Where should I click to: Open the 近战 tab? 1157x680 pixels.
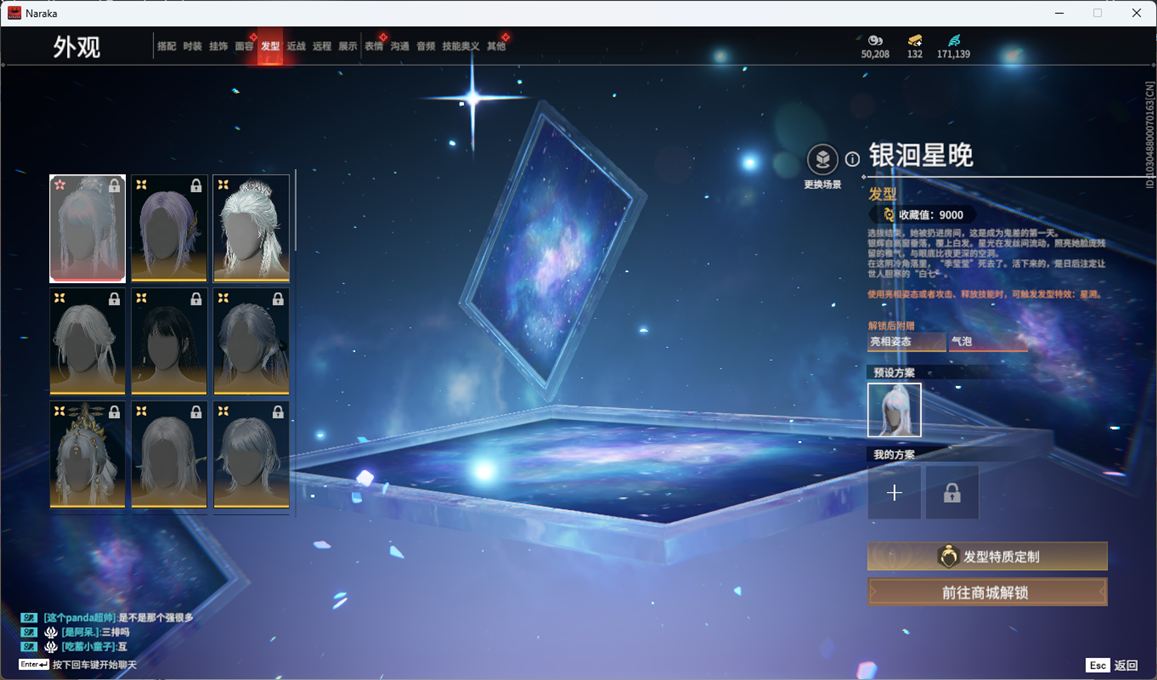pyautogui.click(x=296, y=46)
